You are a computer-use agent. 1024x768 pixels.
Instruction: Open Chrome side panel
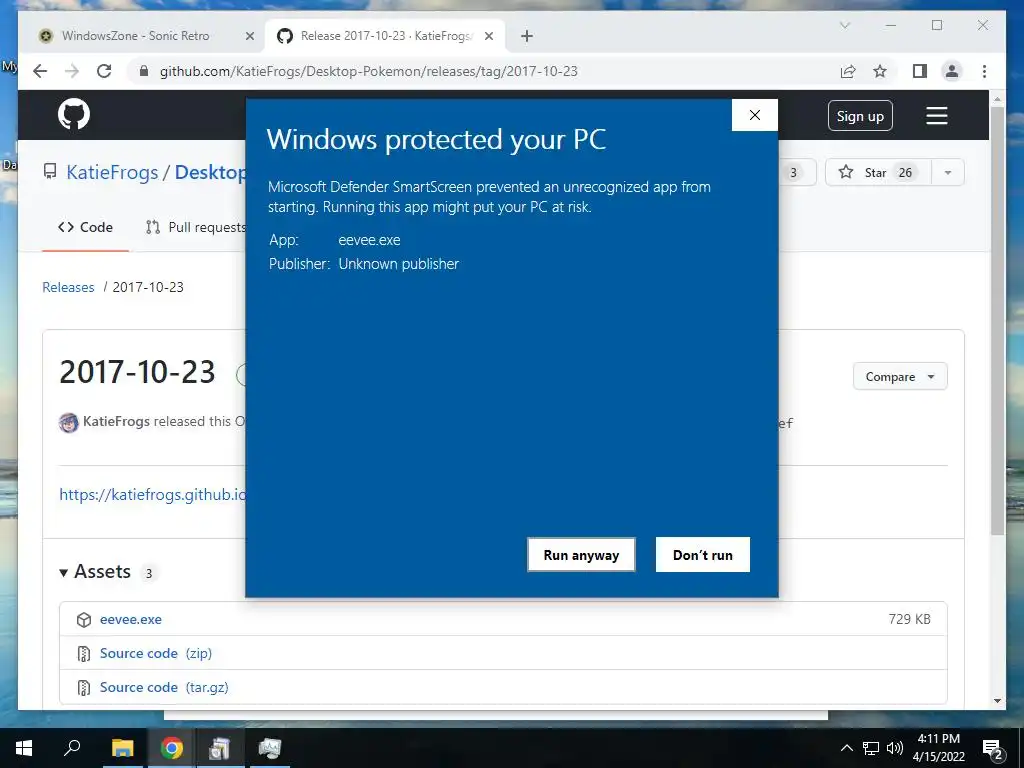pos(920,71)
